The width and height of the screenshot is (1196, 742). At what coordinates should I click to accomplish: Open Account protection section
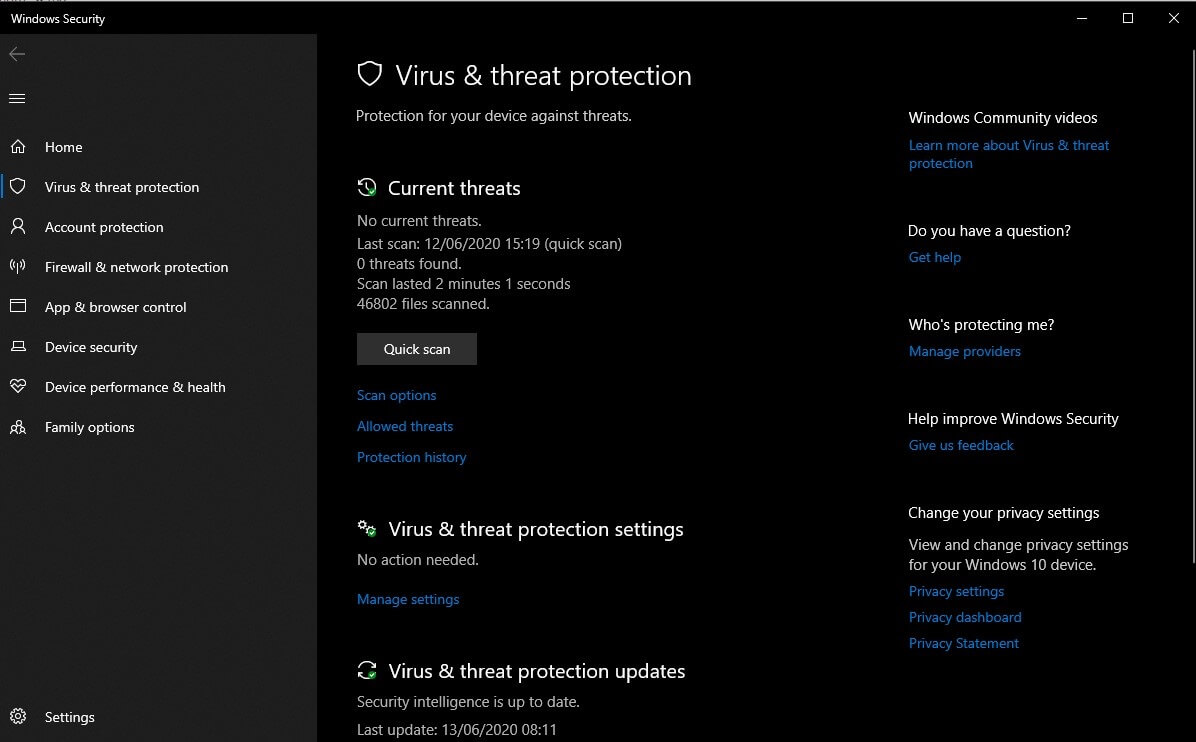(x=104, y=227)
